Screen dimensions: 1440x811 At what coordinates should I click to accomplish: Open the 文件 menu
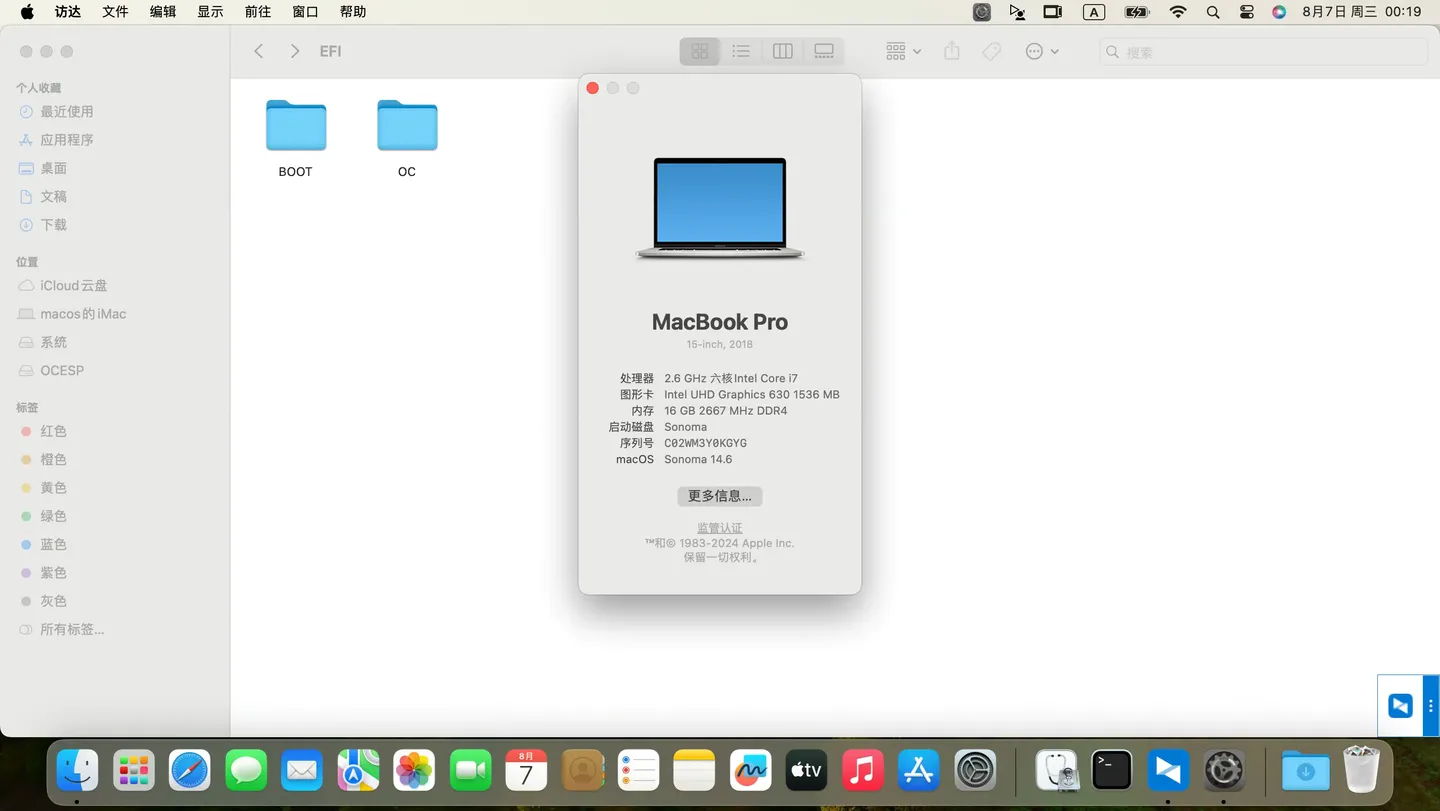tap(116, 12)
